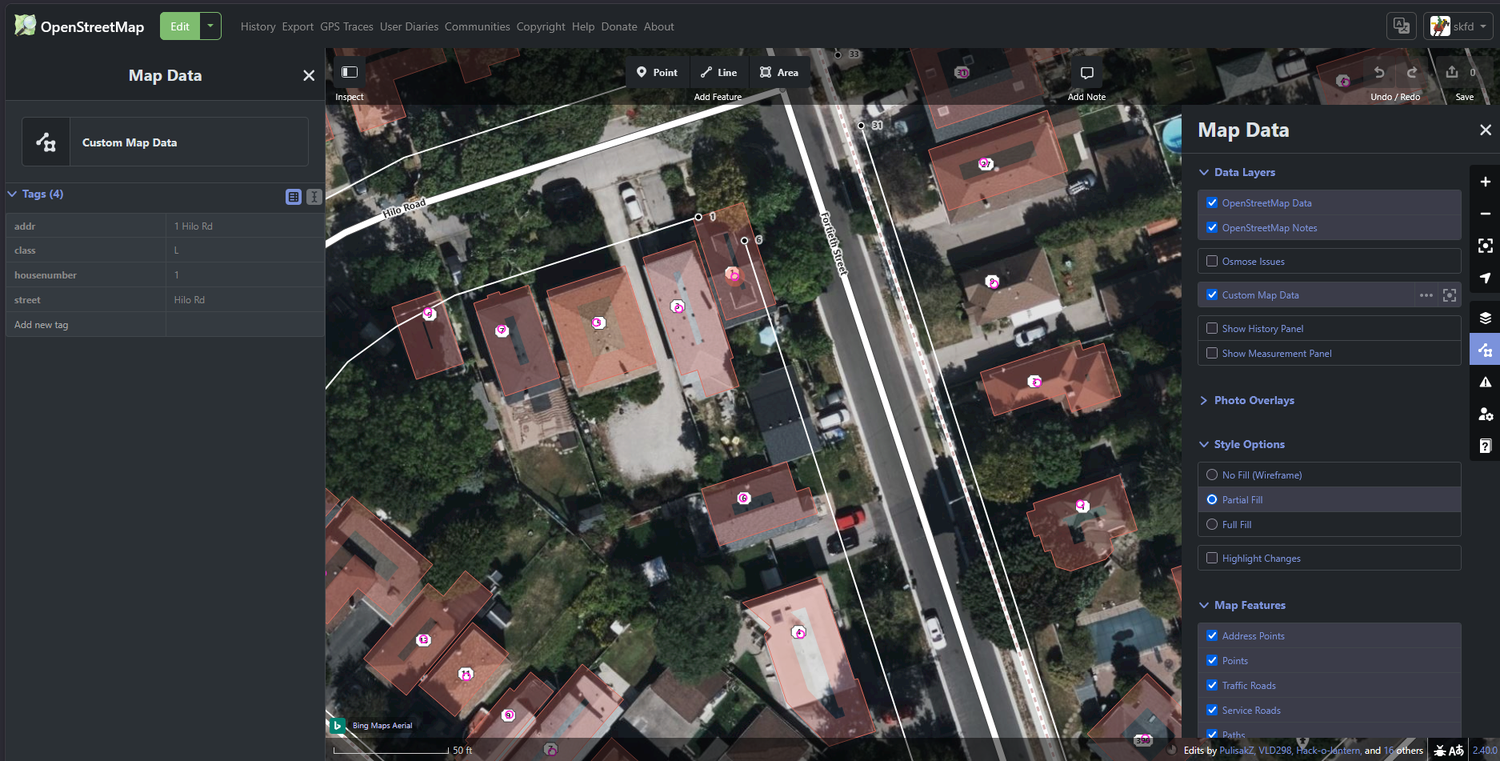Open Custom Map Data options ellipsis
The height and width of the screenshot is (761, 1500).
point(1426,295)
